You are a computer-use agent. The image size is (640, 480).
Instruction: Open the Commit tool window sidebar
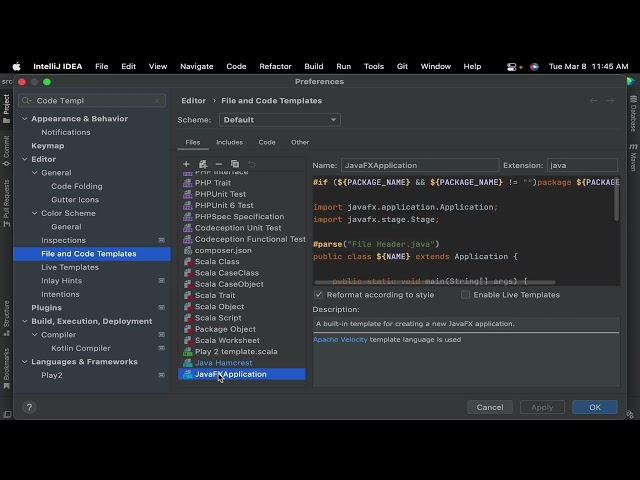point(6,151)
